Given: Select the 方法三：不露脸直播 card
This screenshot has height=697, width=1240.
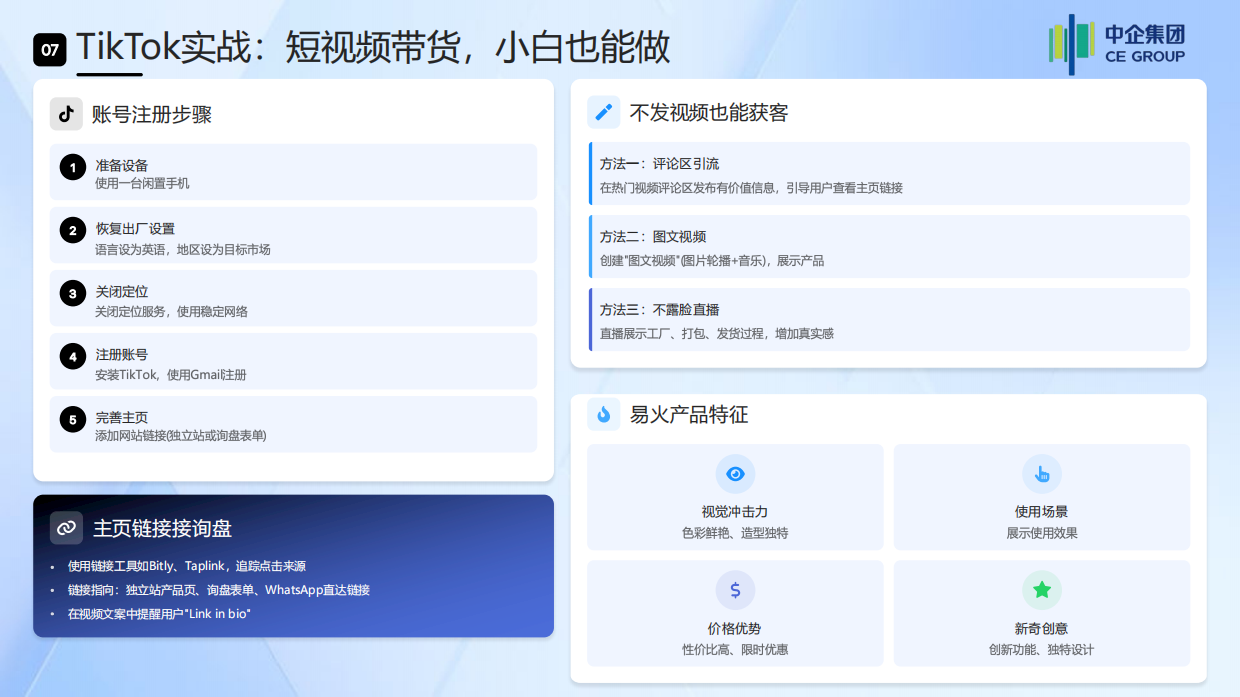Looking at the screenshot, I should (888, 320).
